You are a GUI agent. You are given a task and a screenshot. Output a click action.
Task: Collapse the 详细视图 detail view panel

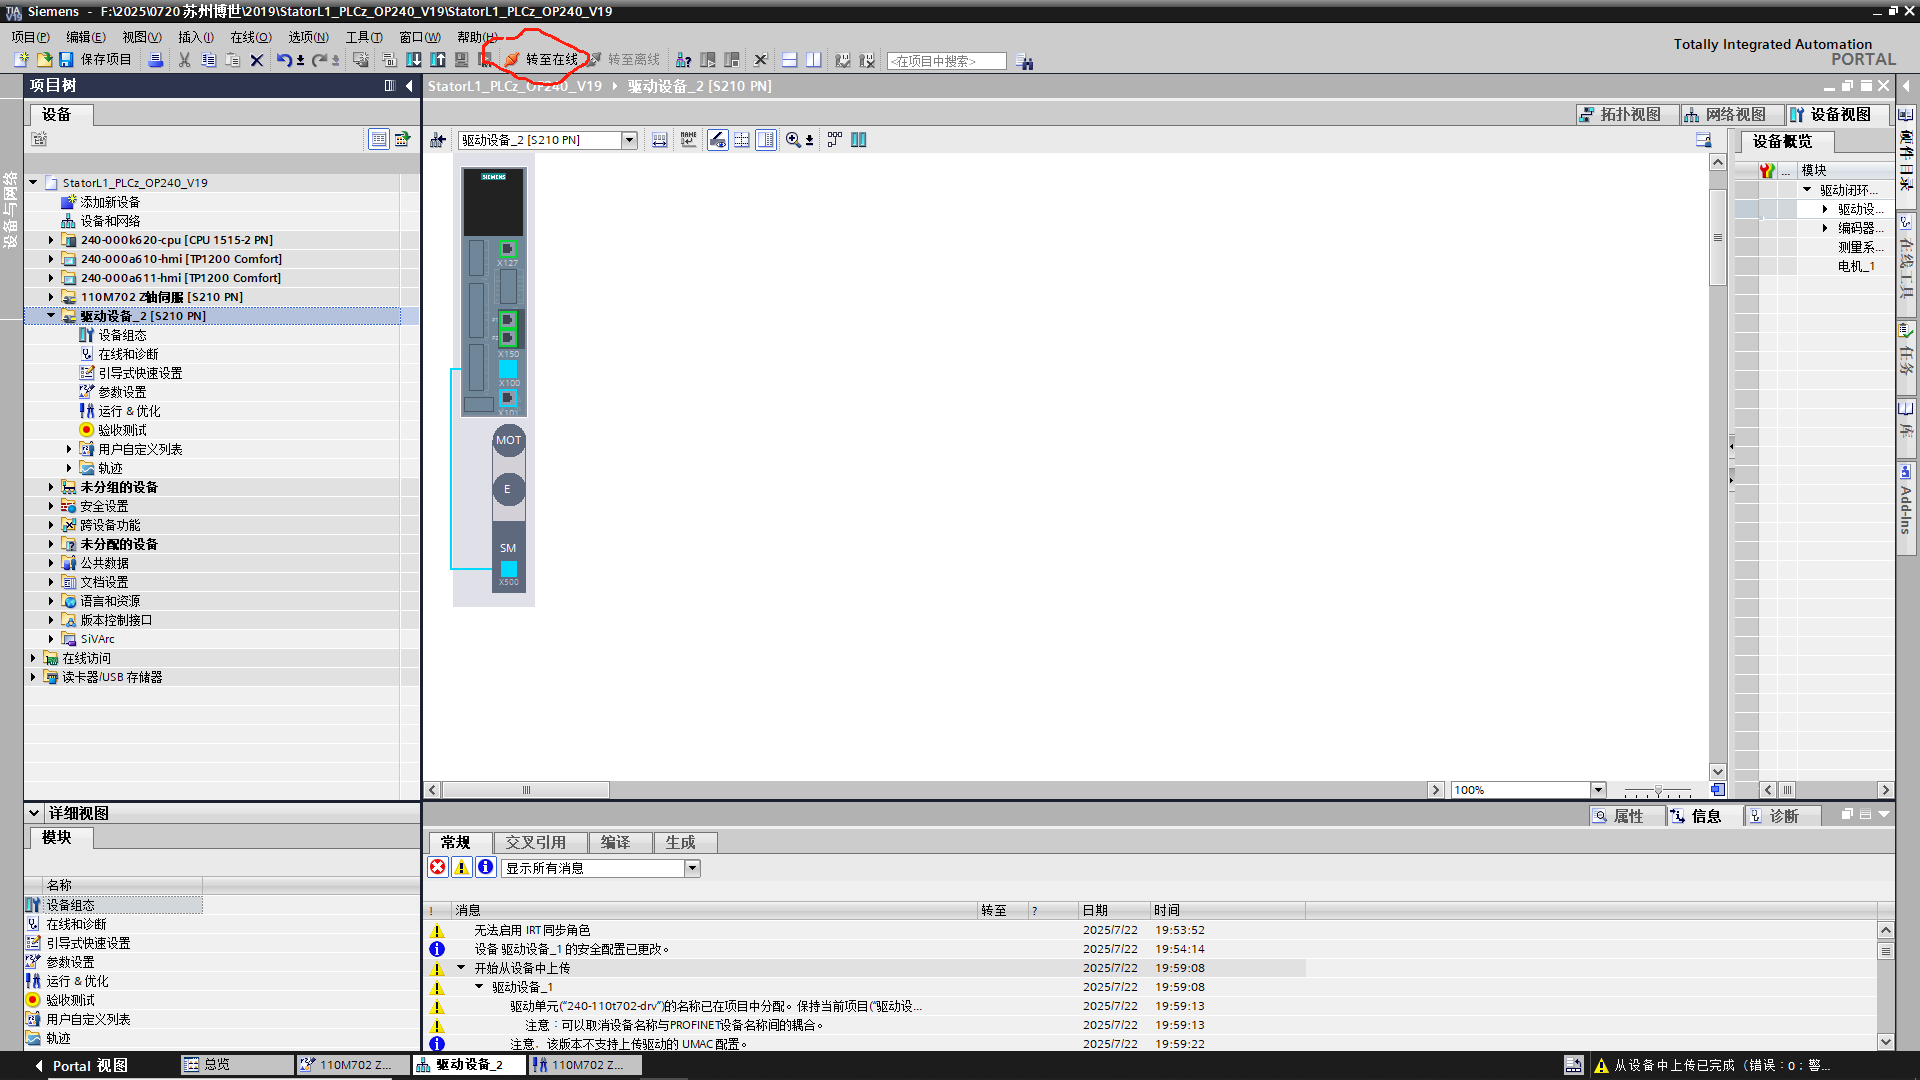pos(33,813)
